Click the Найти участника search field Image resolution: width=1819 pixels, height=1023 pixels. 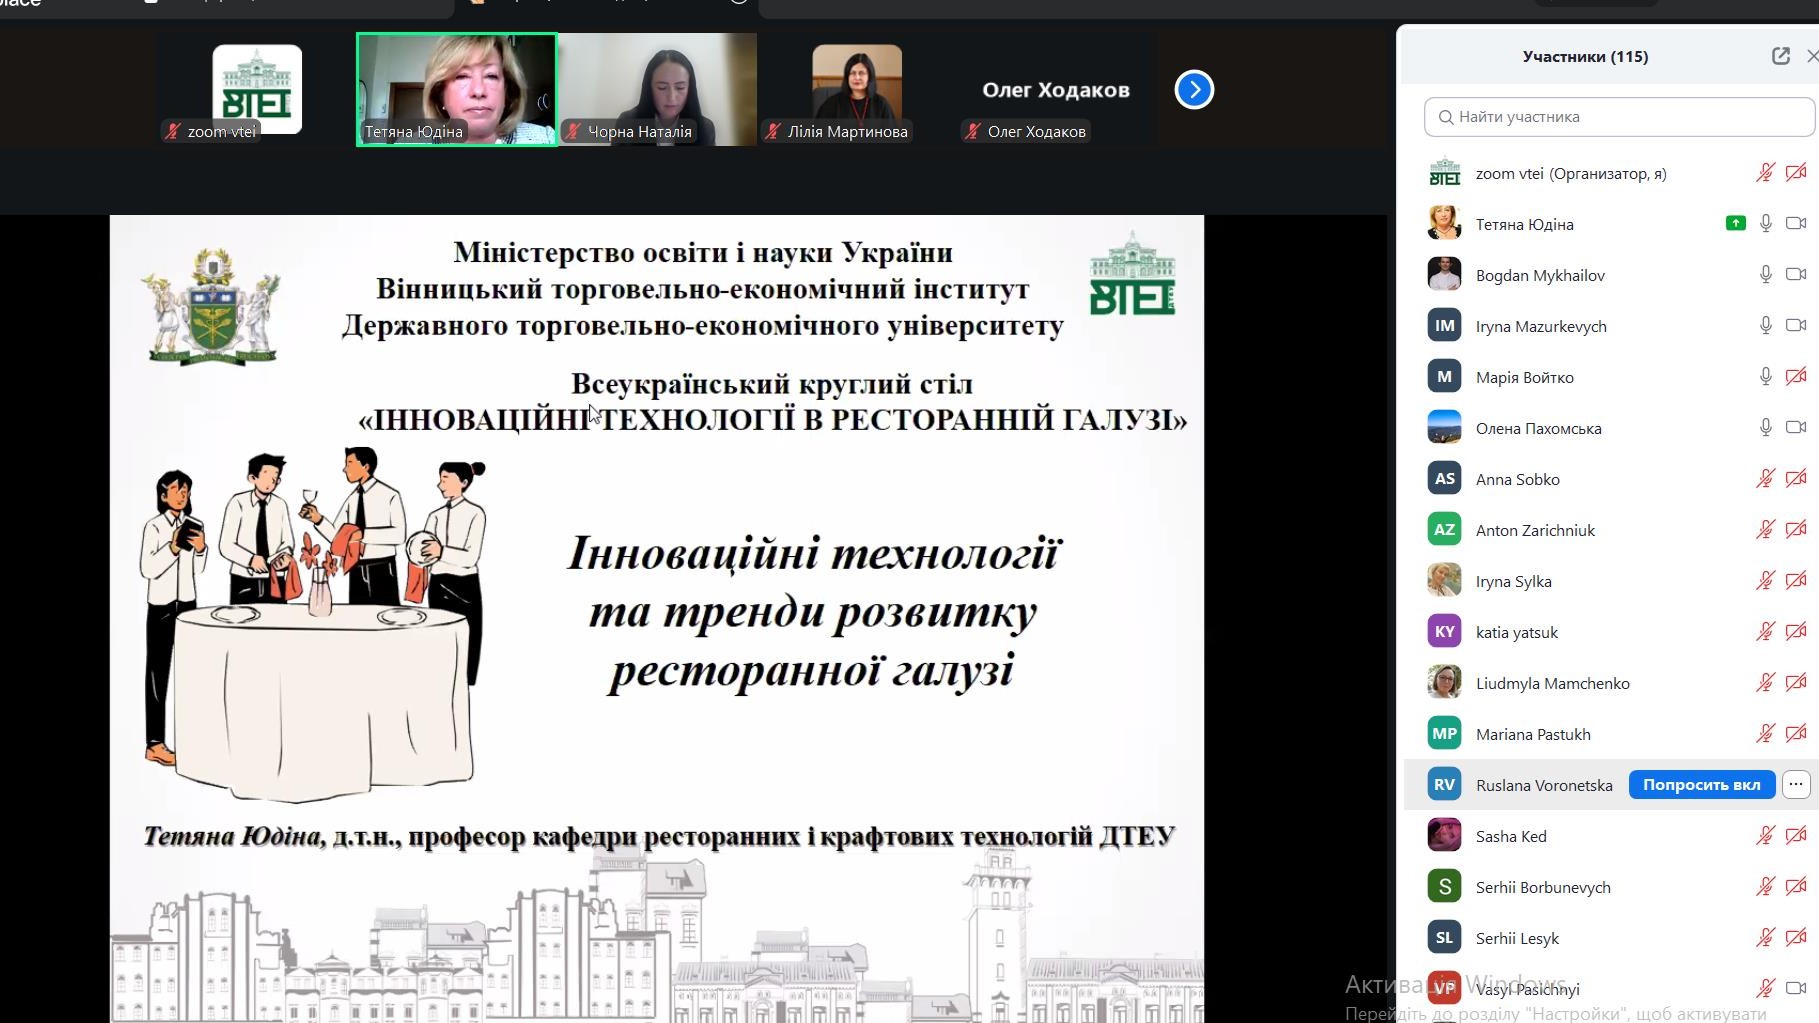coord(1620,117)
